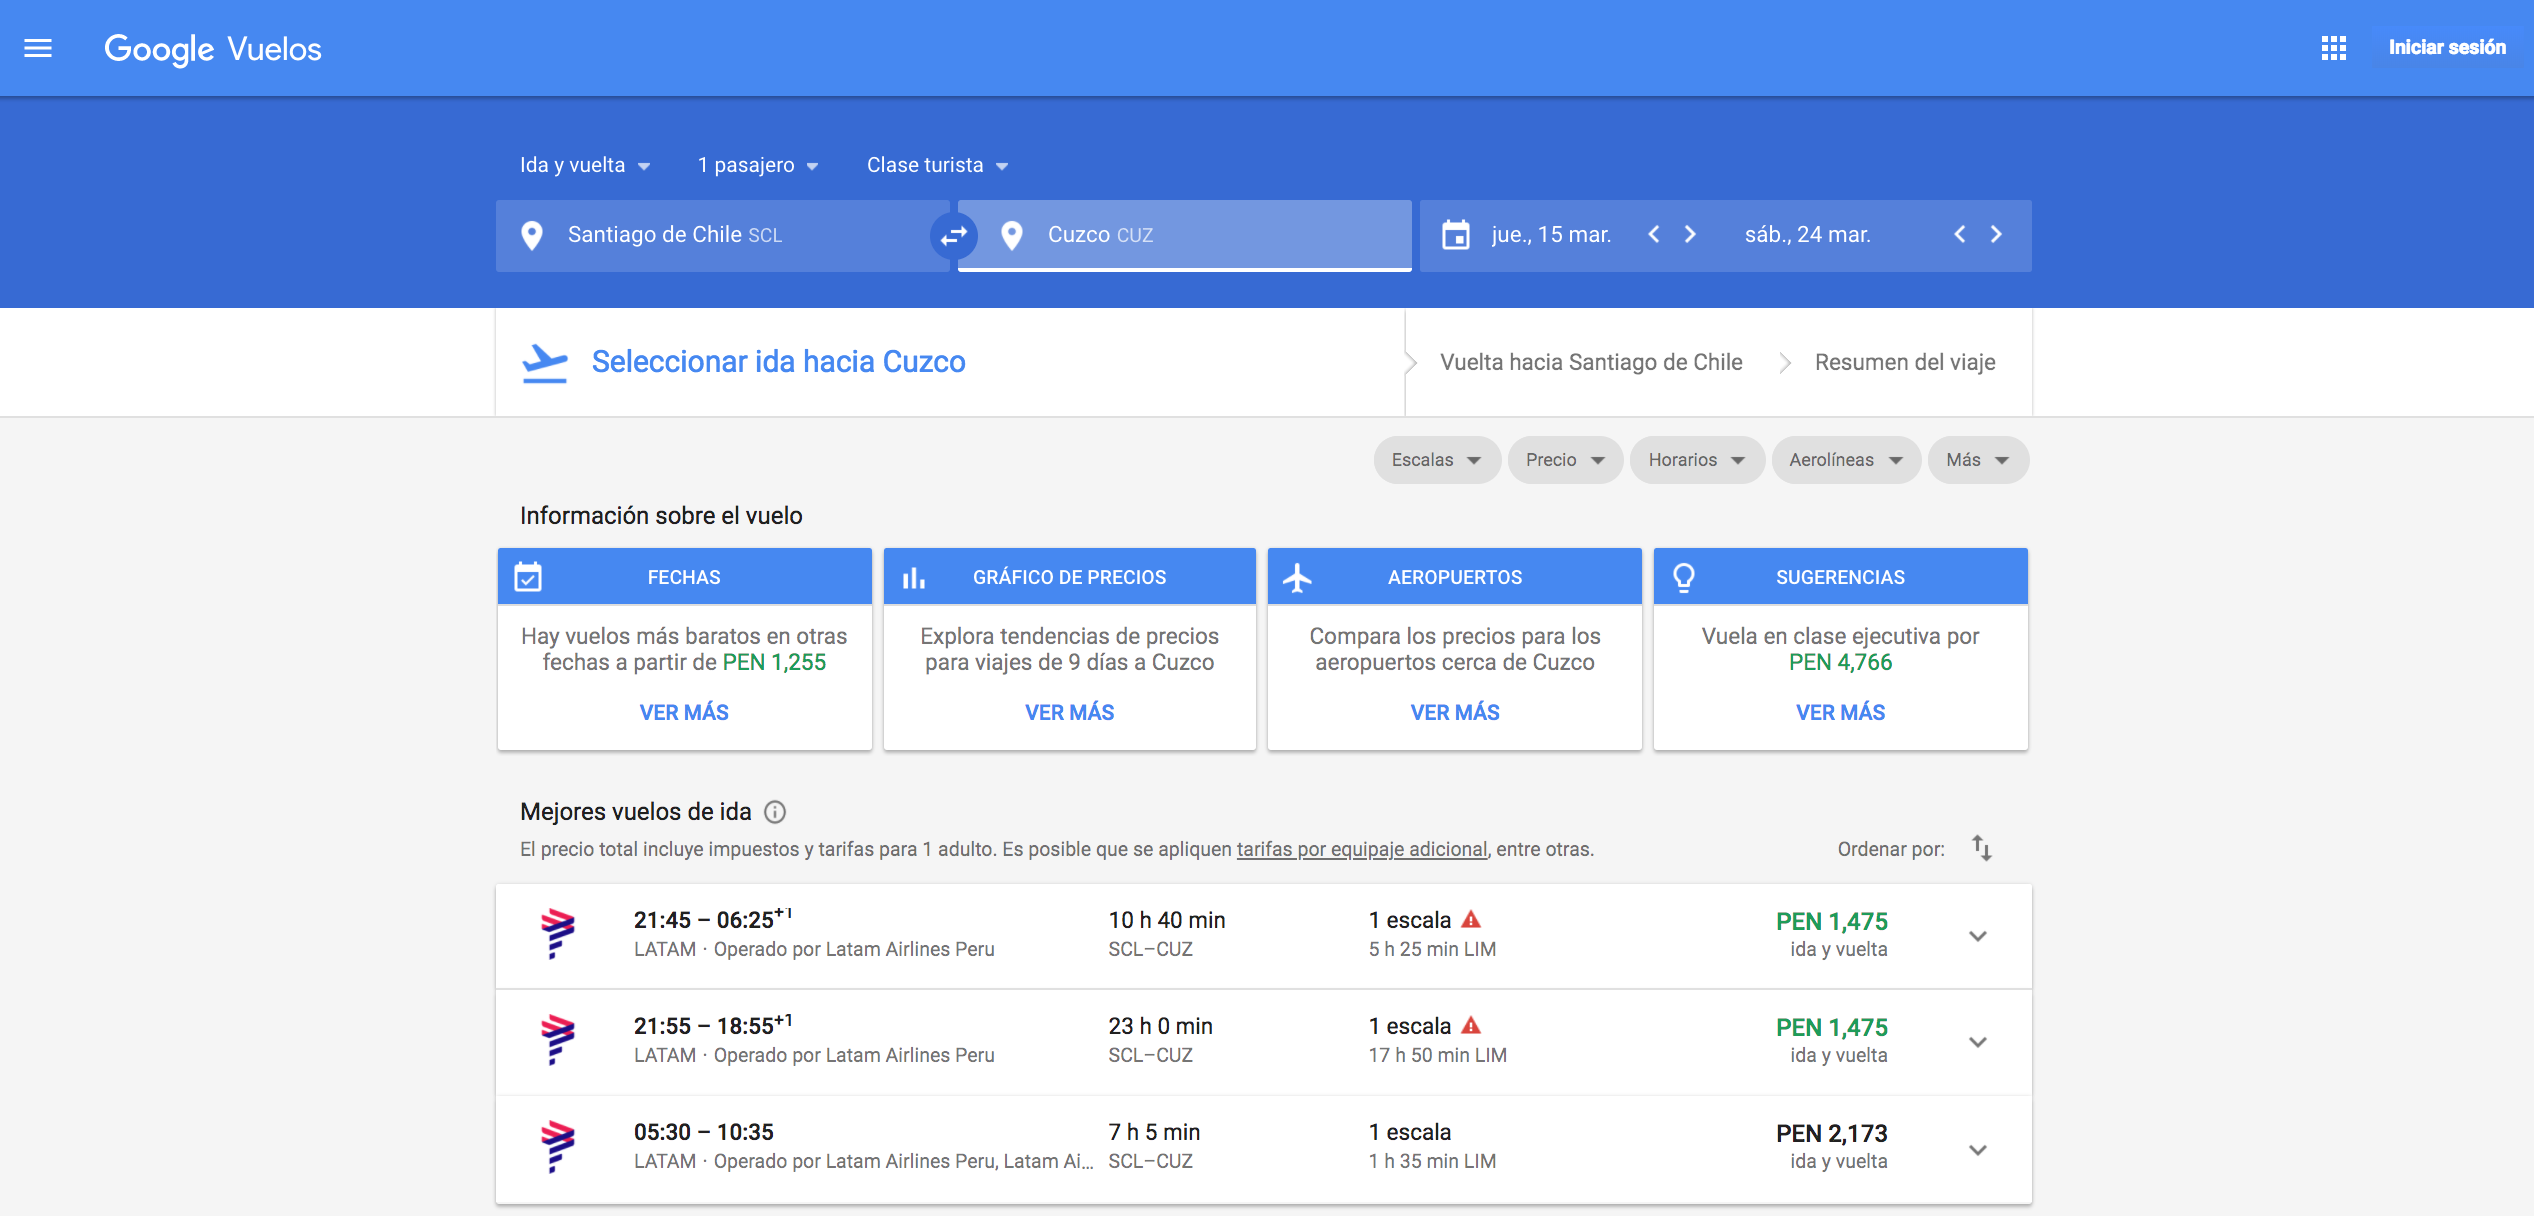Select the Seleccionar ida hacia Cuzco step
Image resolution: width=2534 pixels, height=1216 pixels.
pyautogui.click(x=778, y=362)
